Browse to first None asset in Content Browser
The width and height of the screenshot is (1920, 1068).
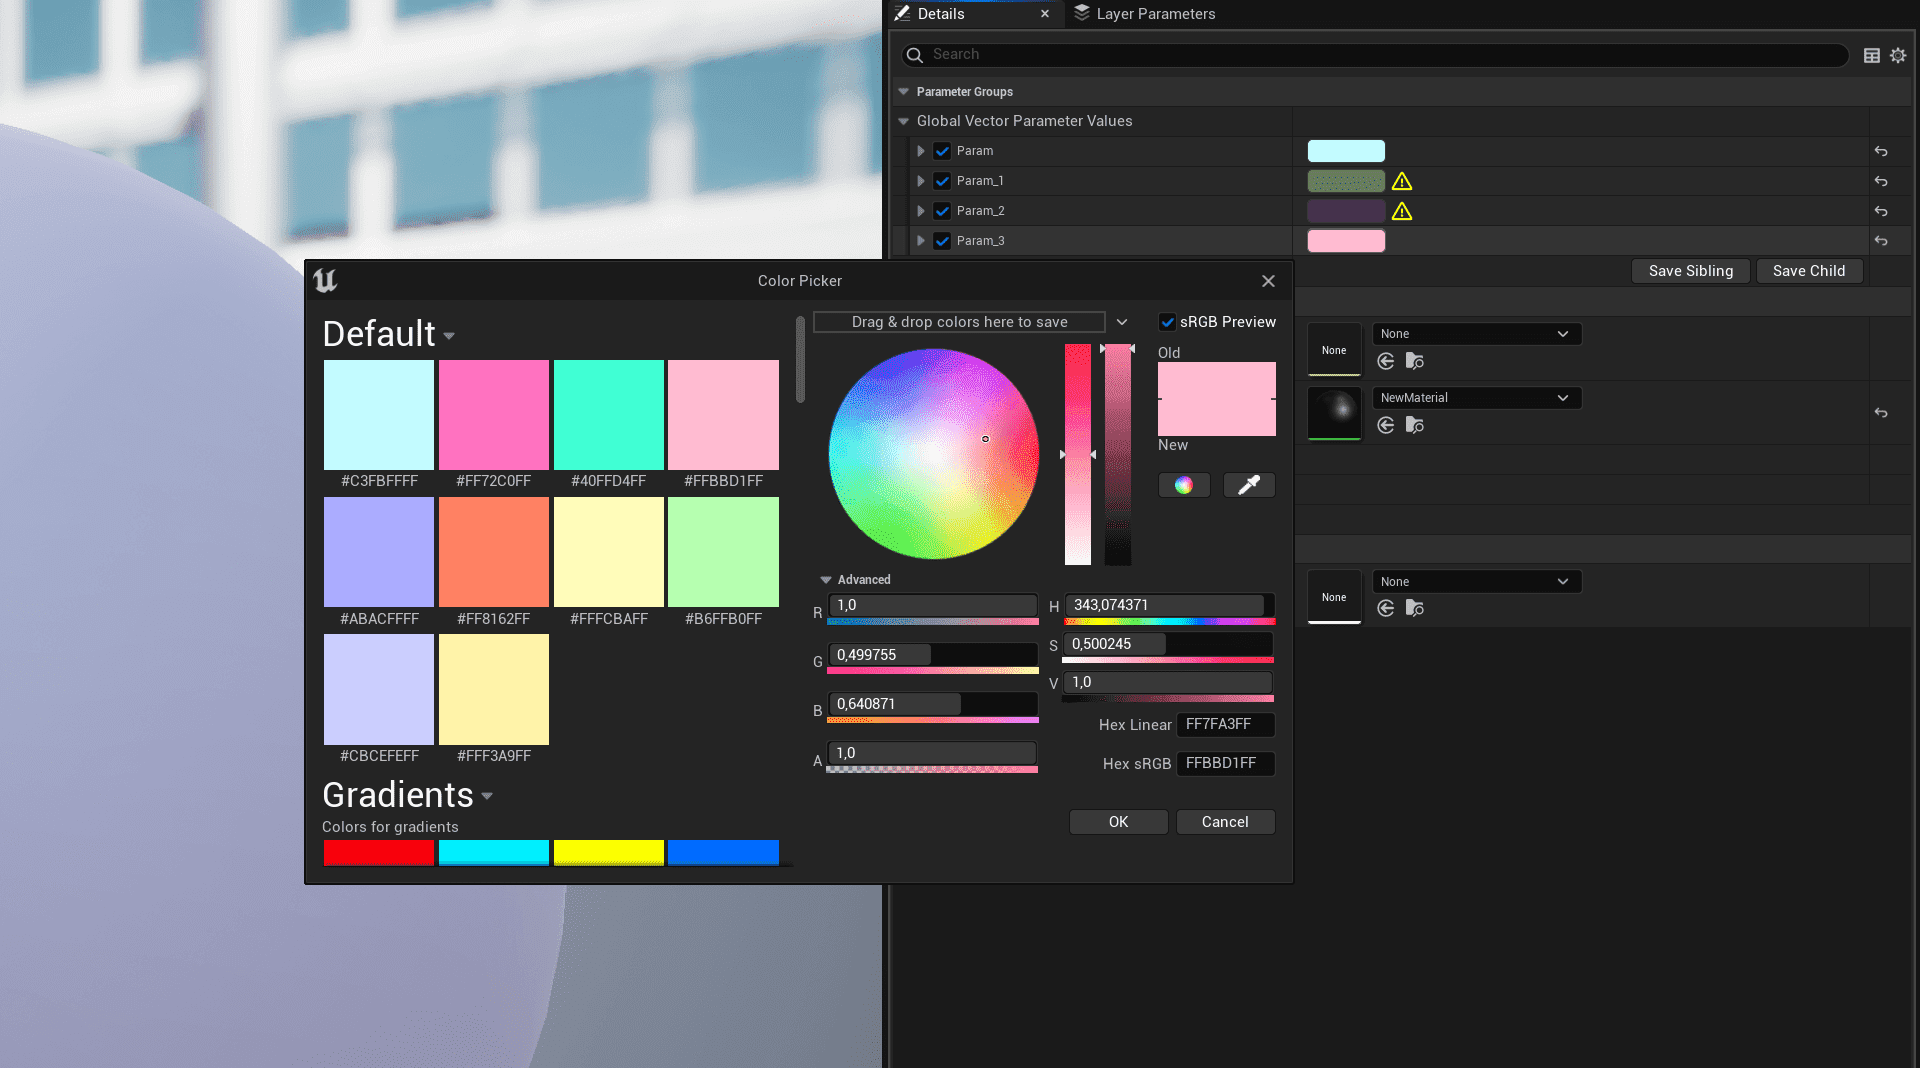point(1414,361)
